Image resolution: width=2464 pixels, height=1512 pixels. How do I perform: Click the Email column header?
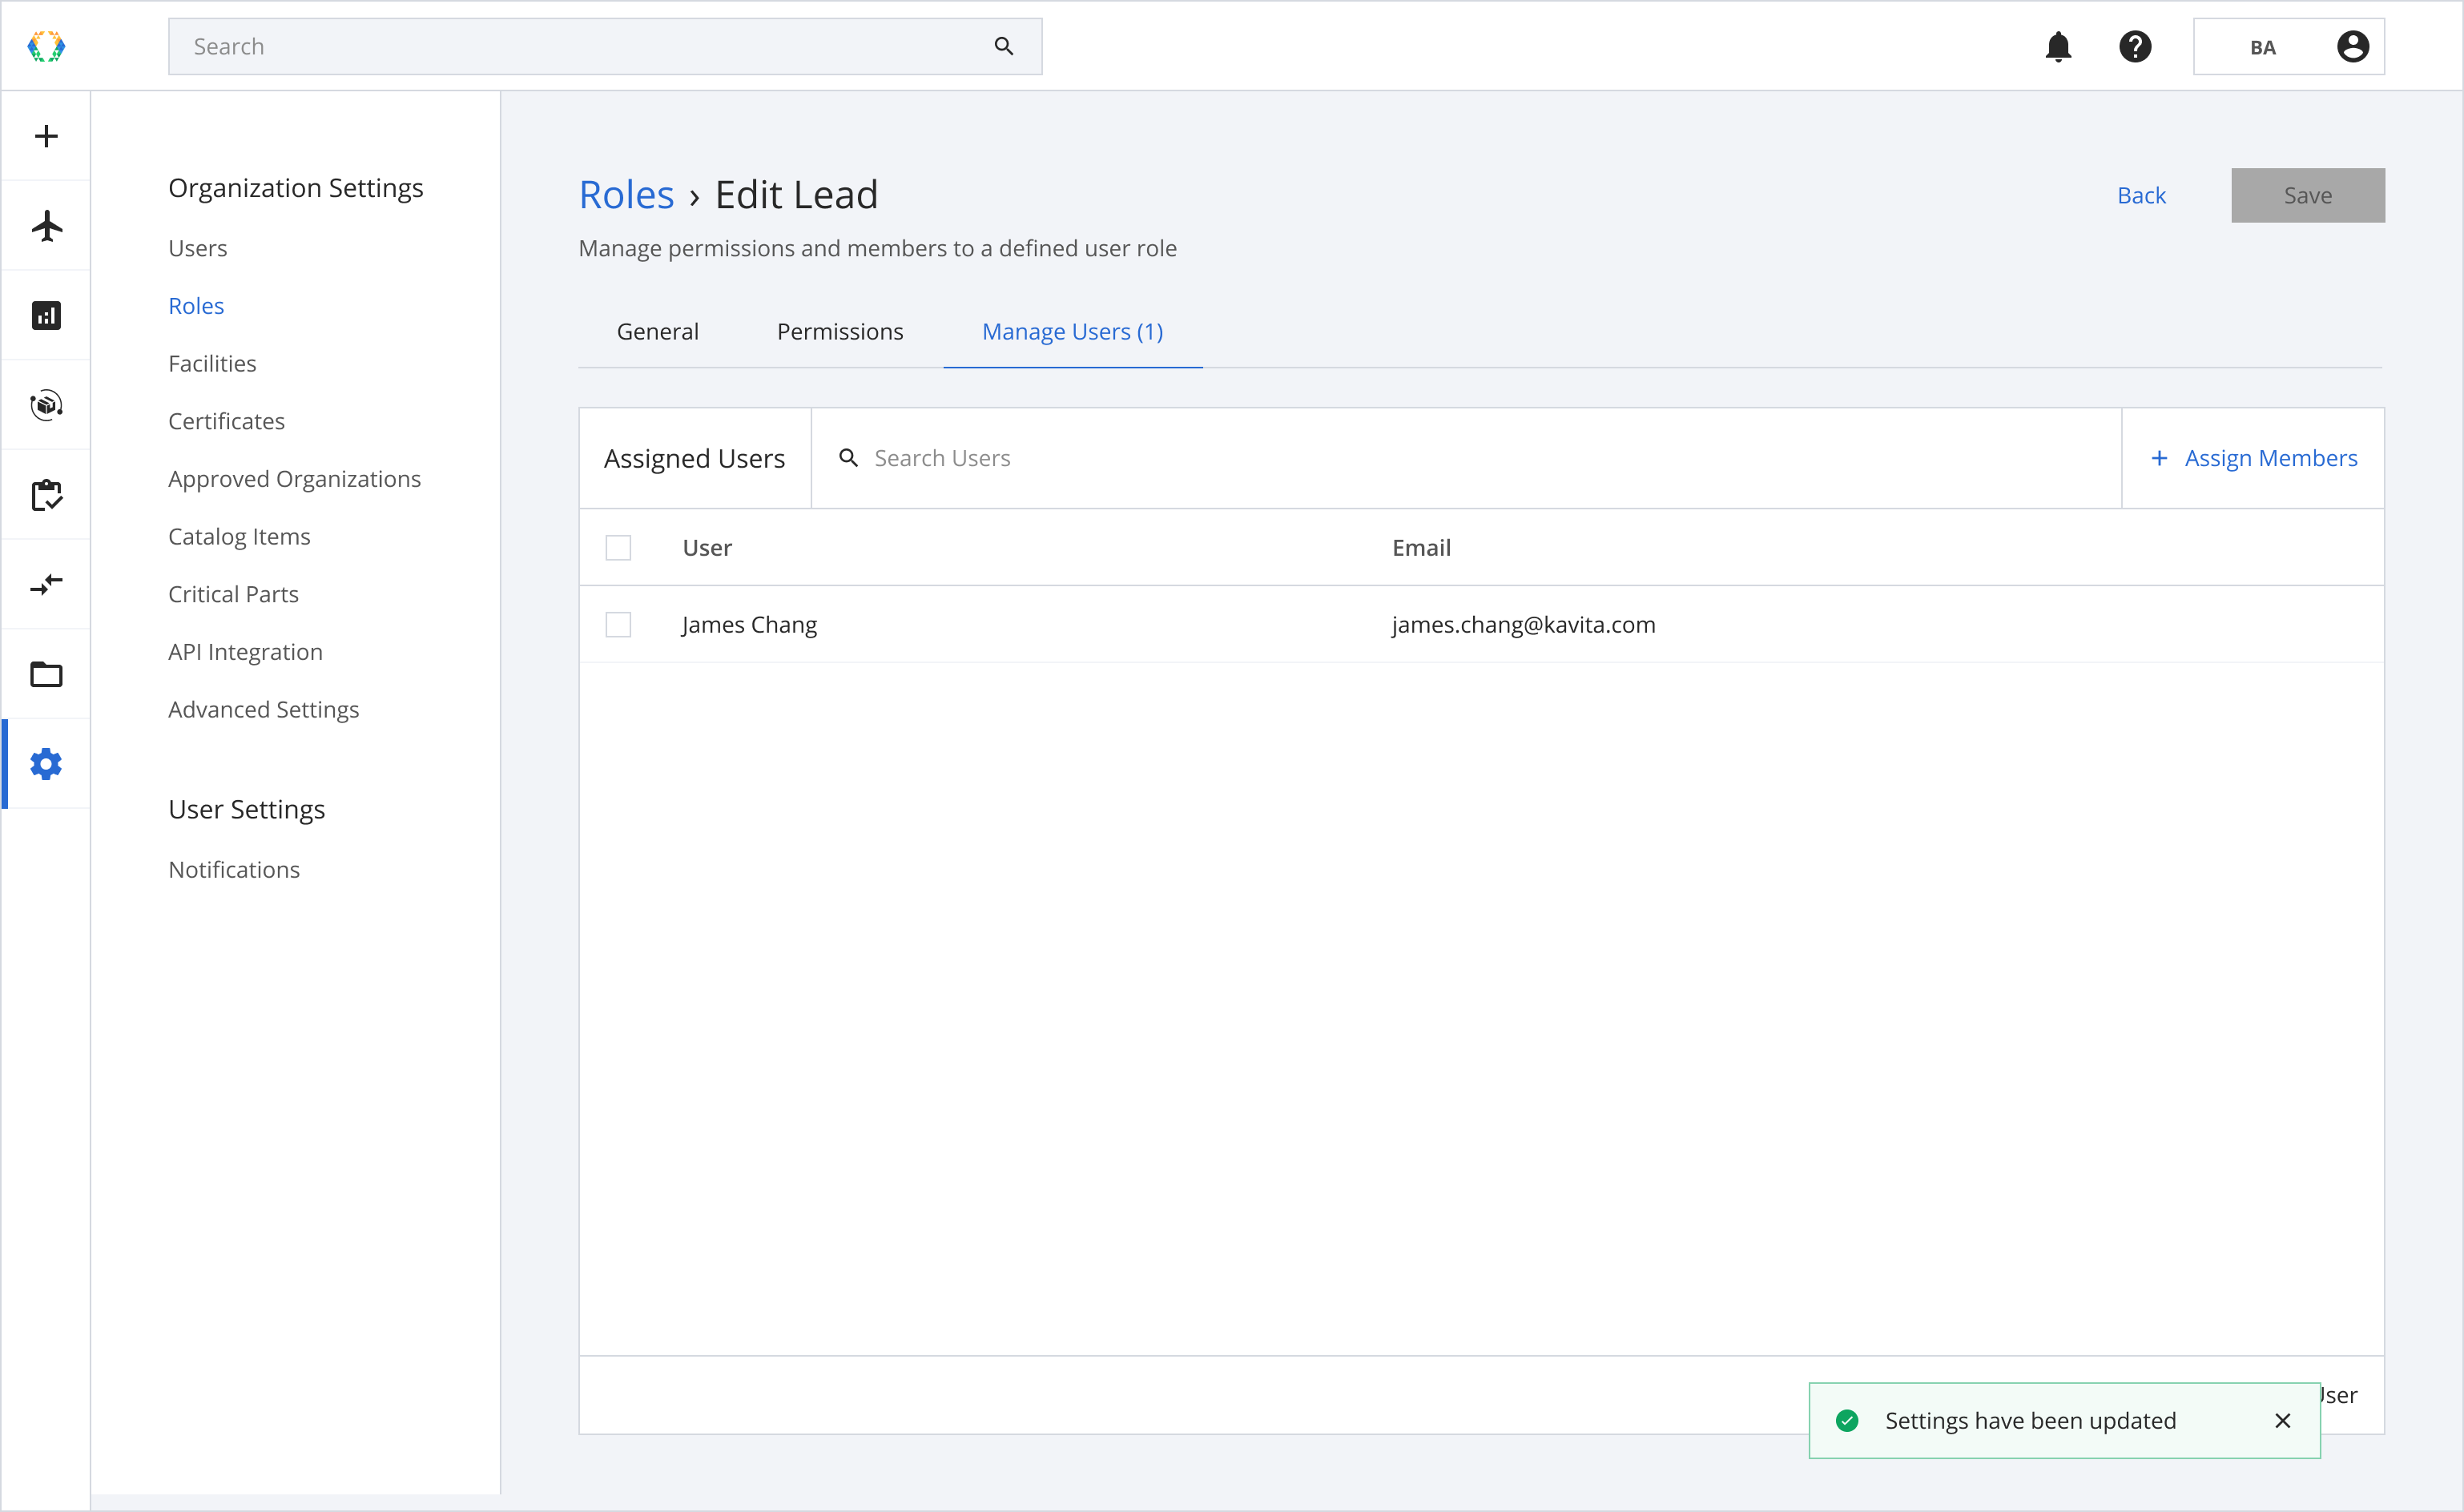[1421, 548]
